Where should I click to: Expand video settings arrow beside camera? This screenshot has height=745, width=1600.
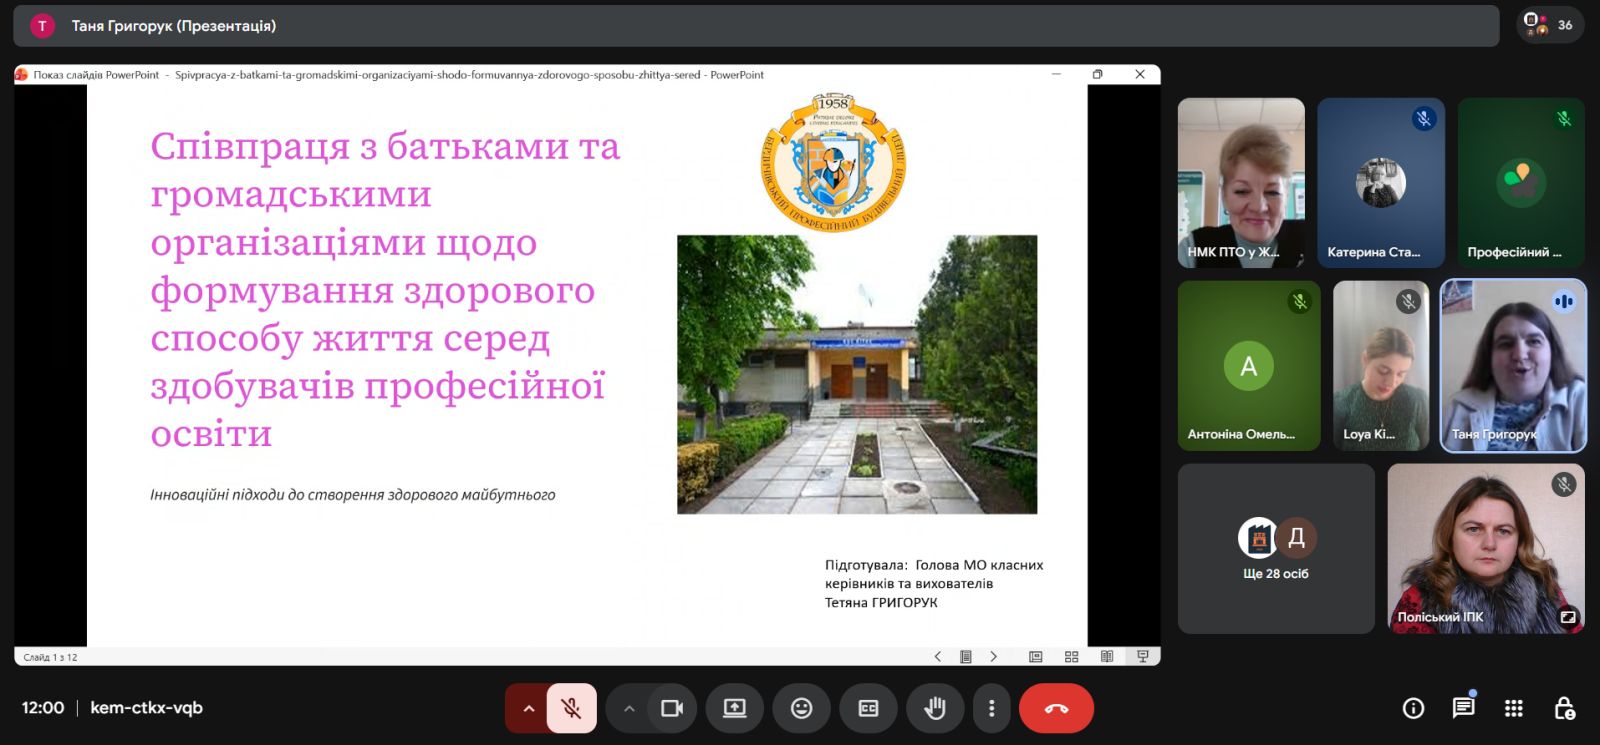point(629,708)
